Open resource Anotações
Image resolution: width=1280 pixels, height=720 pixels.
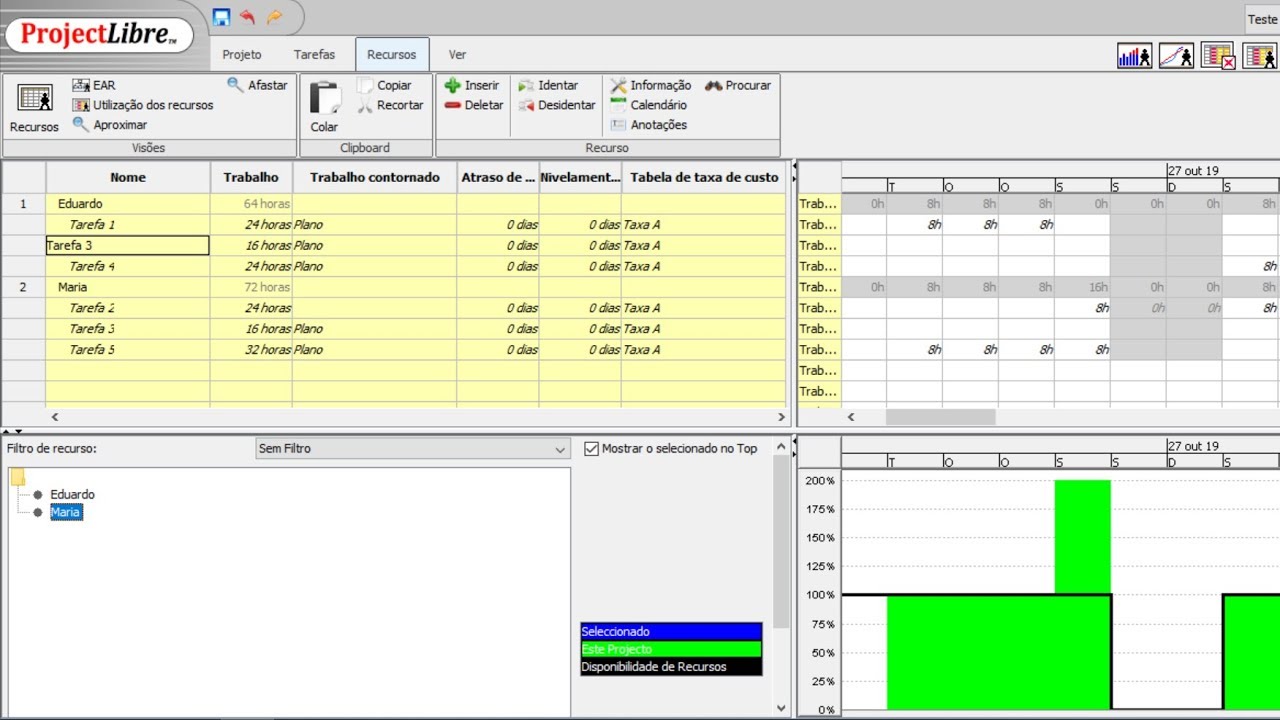tap(649, 125)
